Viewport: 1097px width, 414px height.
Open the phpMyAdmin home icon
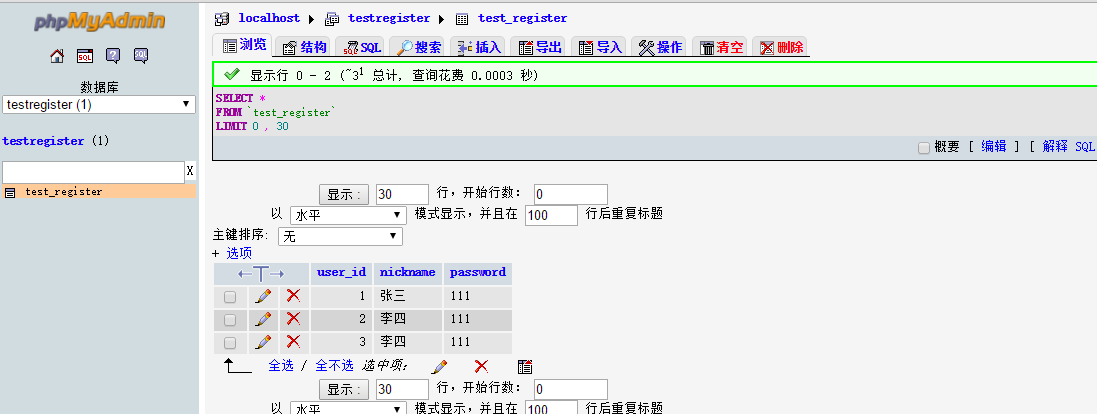[x=57, y=56]
